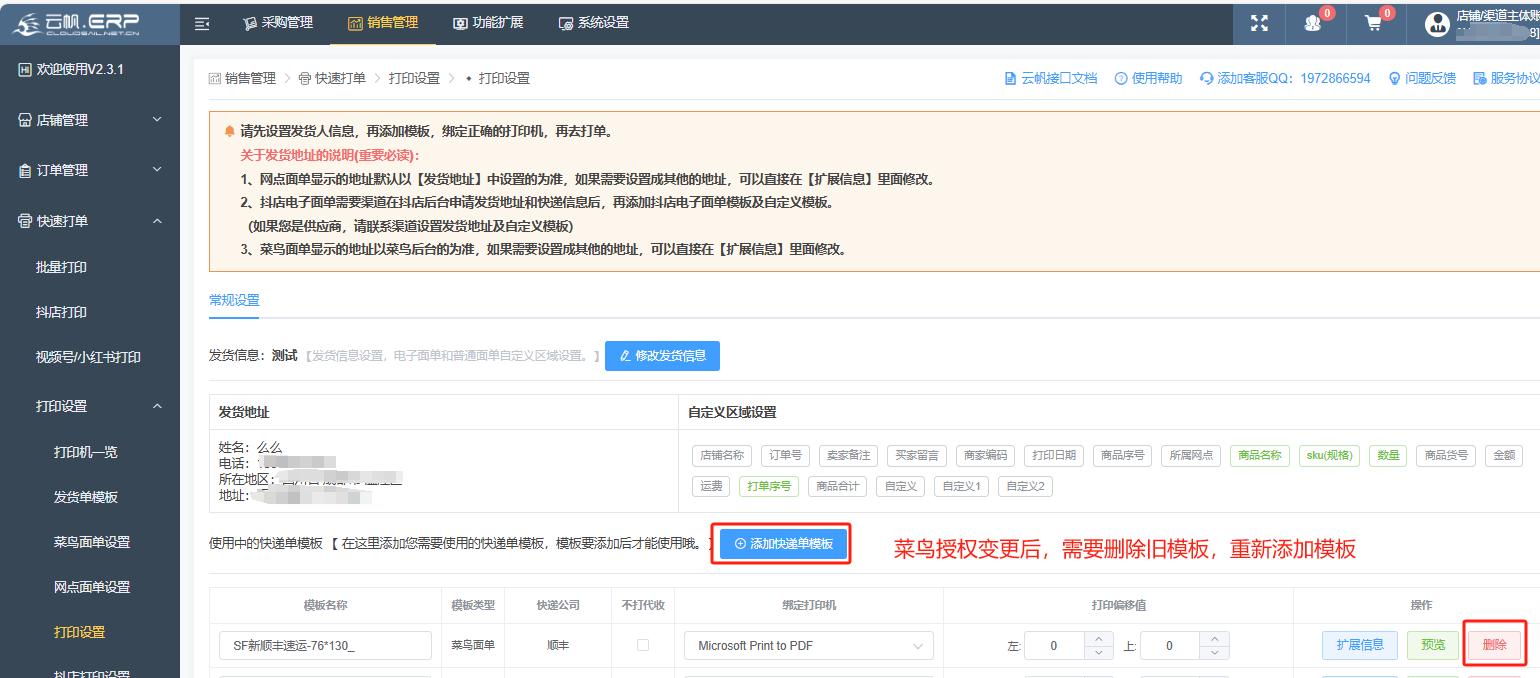Click the user avatar account icon

(x=1437, y=23)
